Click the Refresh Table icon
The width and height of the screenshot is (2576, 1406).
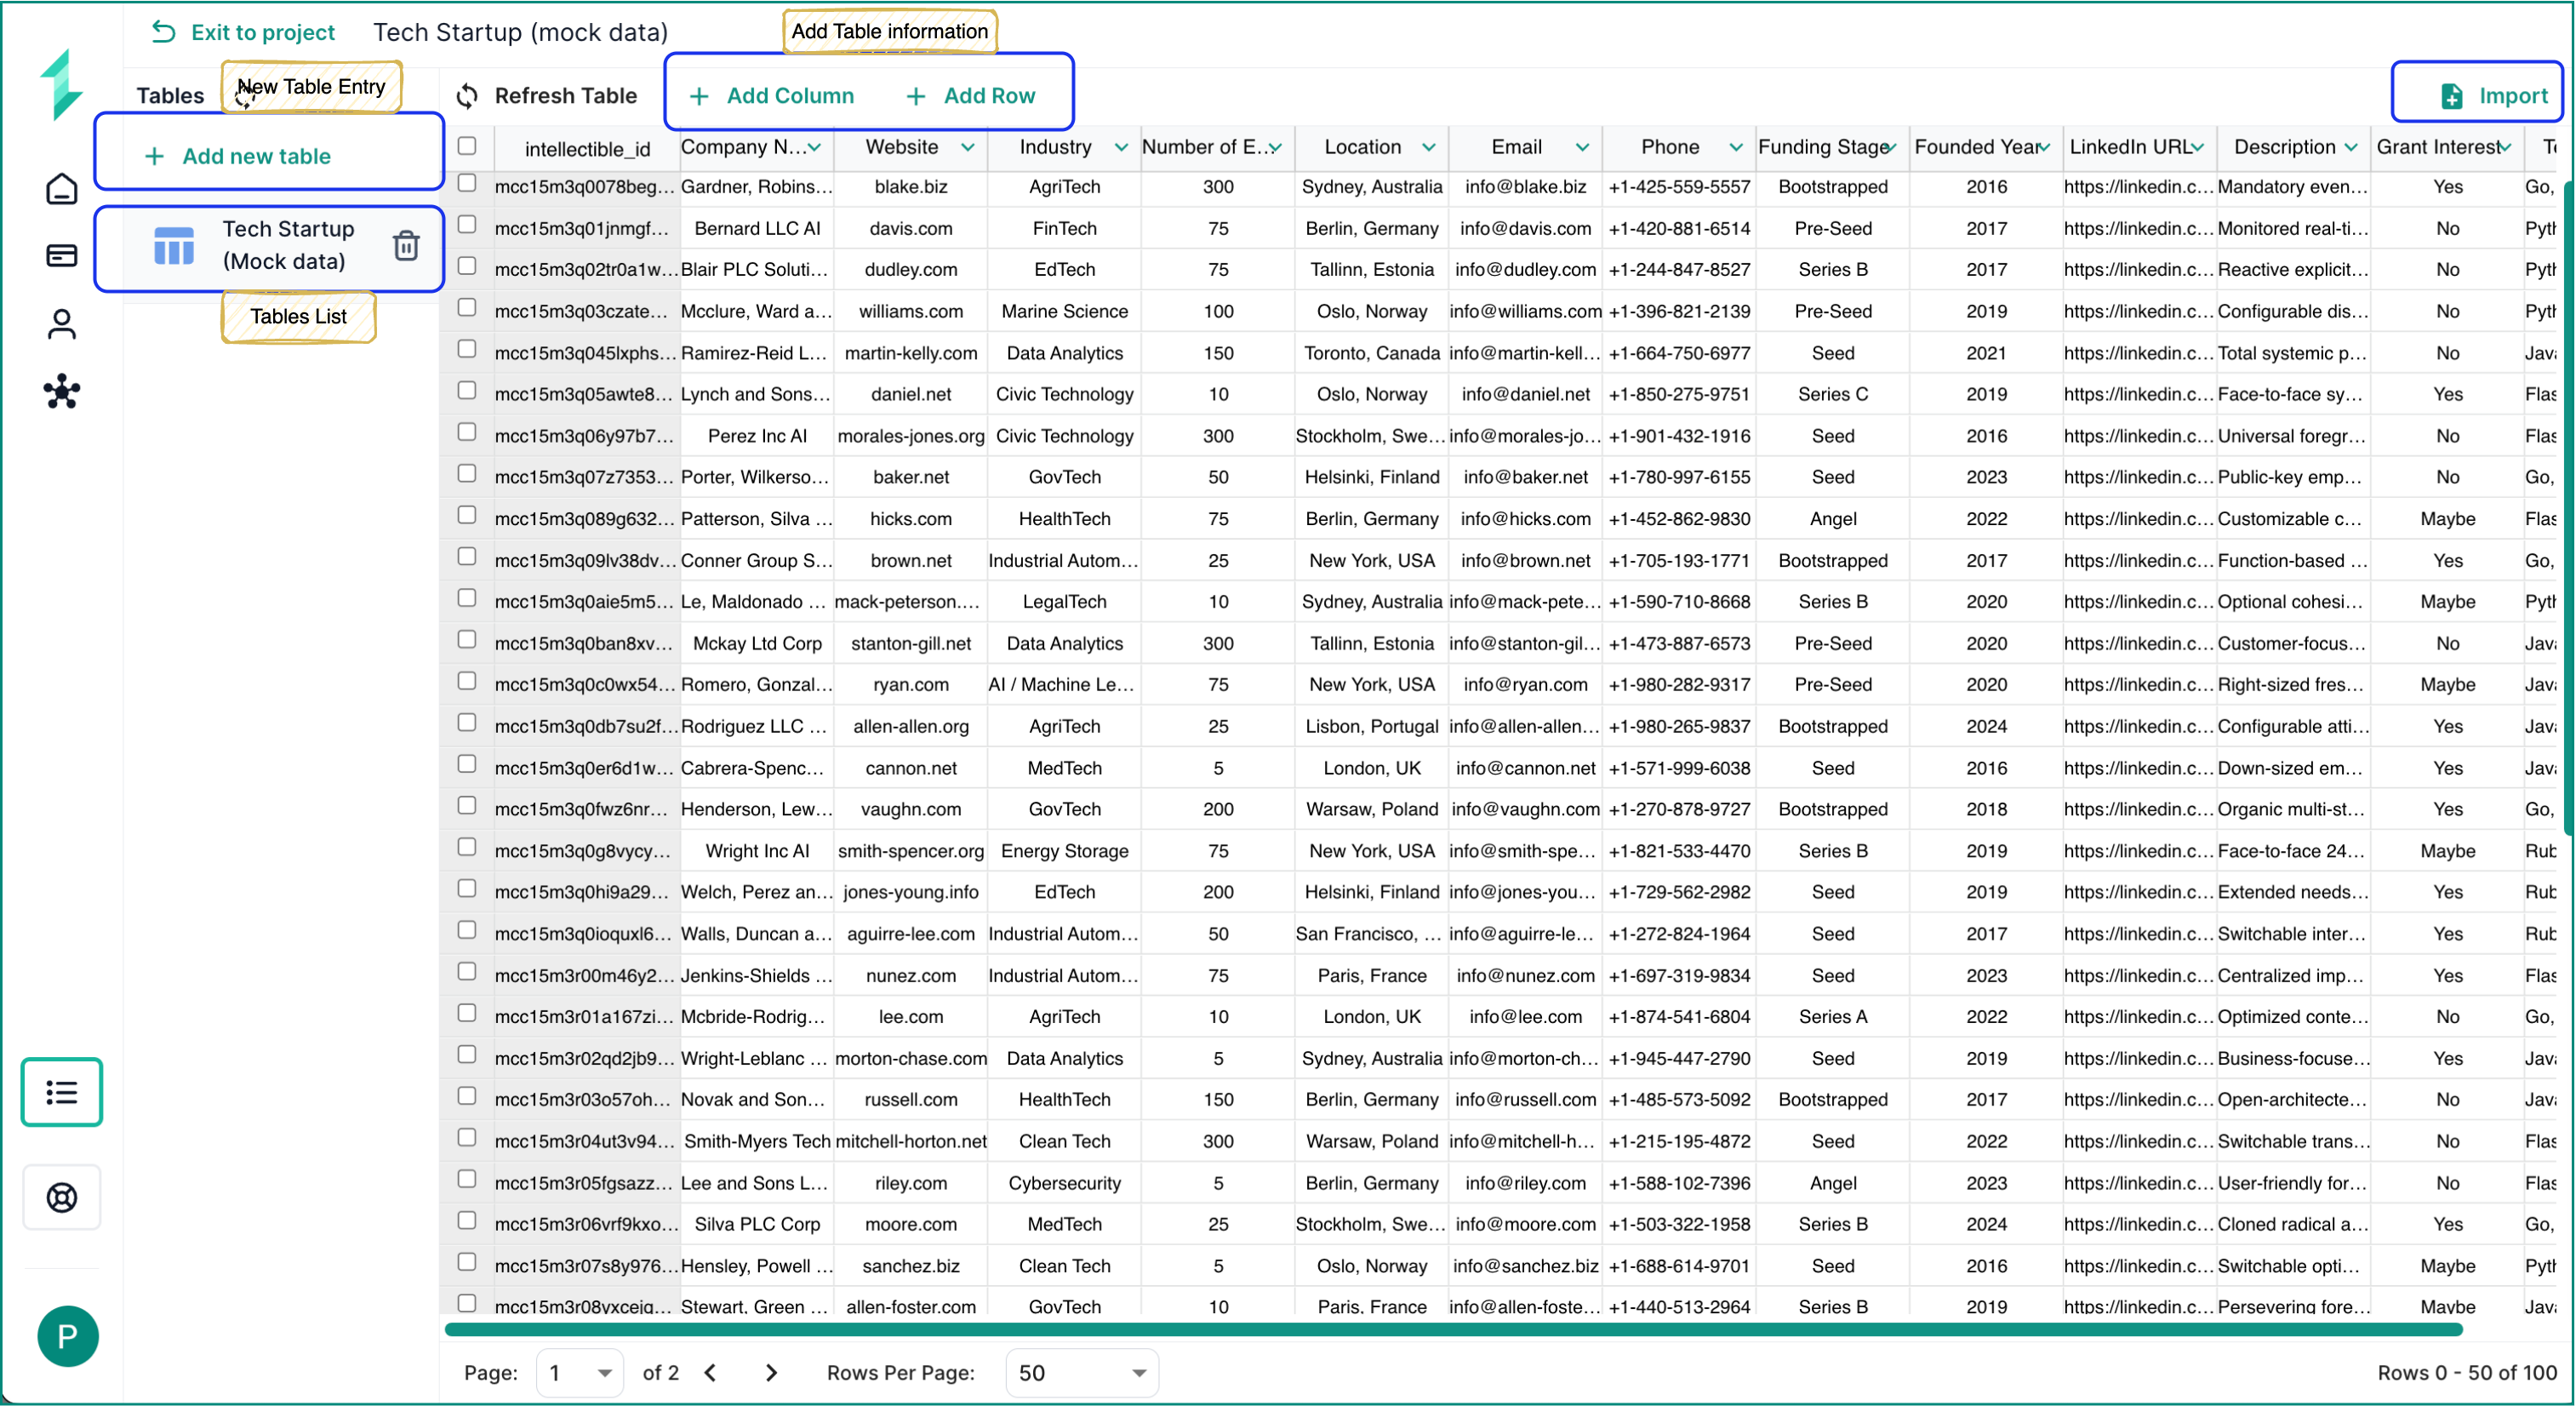(468, 96)
